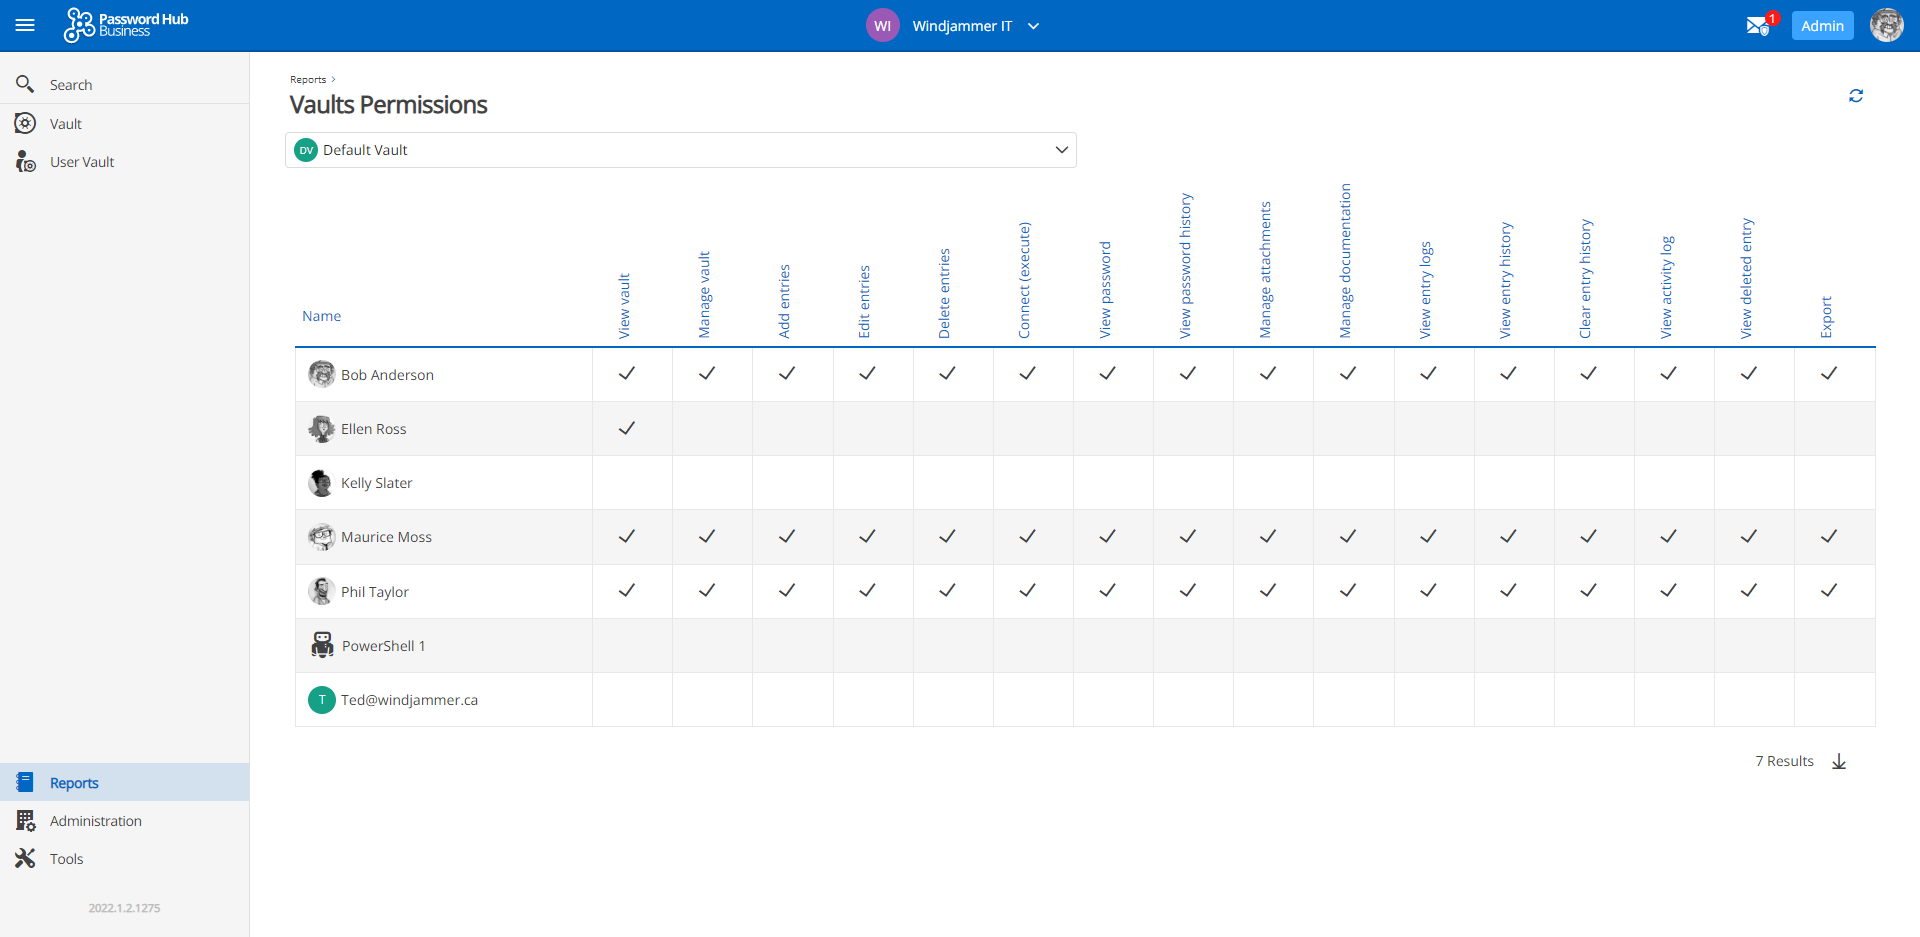Click Bob Anderson's Export permission checkmark
The image size is (1920, 937).
[x=1829, y=374]
